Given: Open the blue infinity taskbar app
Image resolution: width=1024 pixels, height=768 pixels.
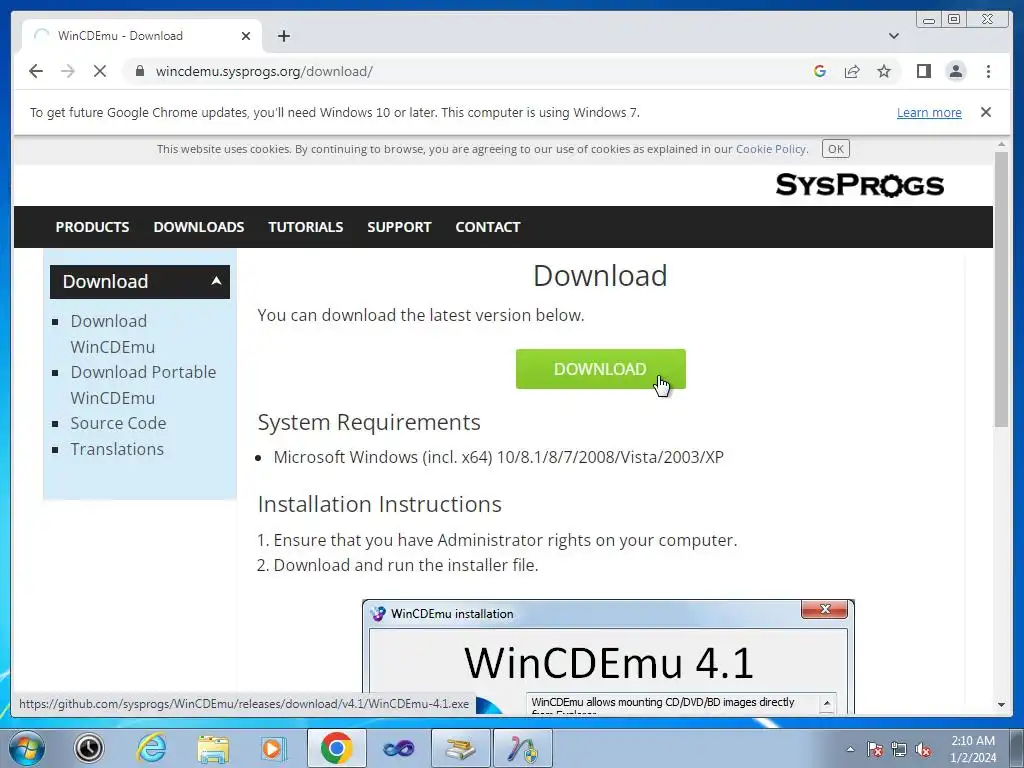Looking at the screenshot, I should click(x=398, y=748).
